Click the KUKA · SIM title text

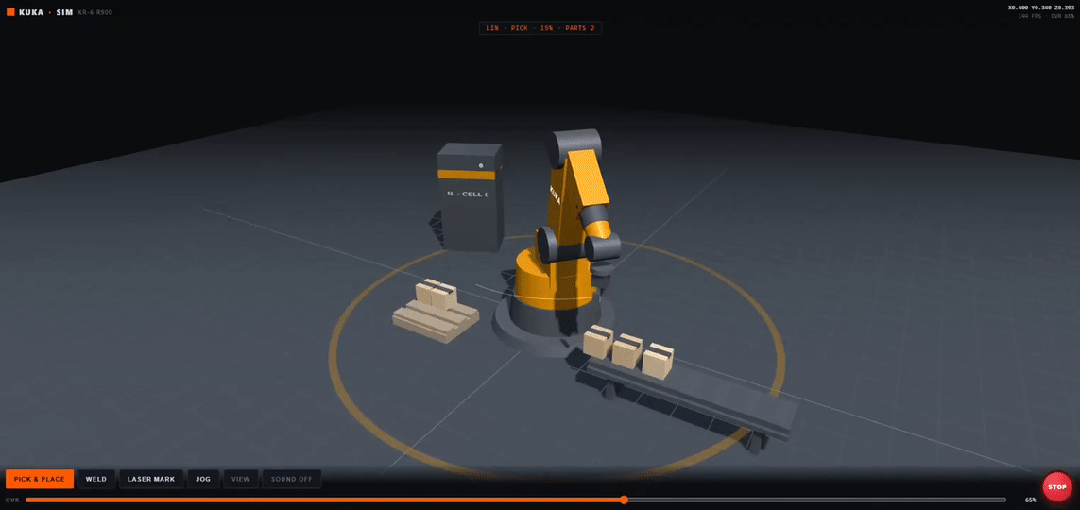click(46, 12)
